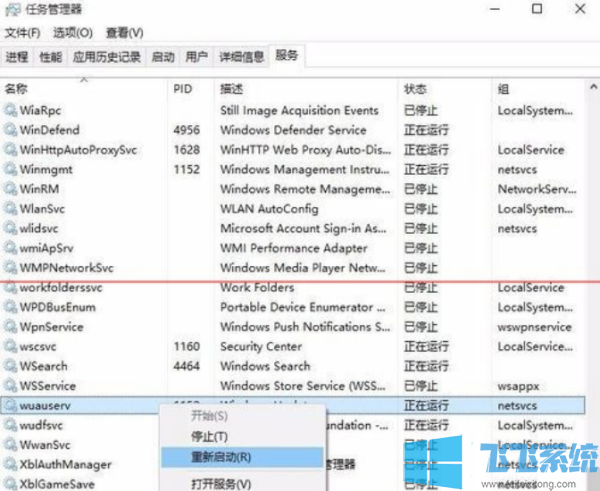Image resolution: width=600 pixels, height=491 pixels.
Task: Click the gear icon beside WwanSvc
Action: tap(10, 445)
